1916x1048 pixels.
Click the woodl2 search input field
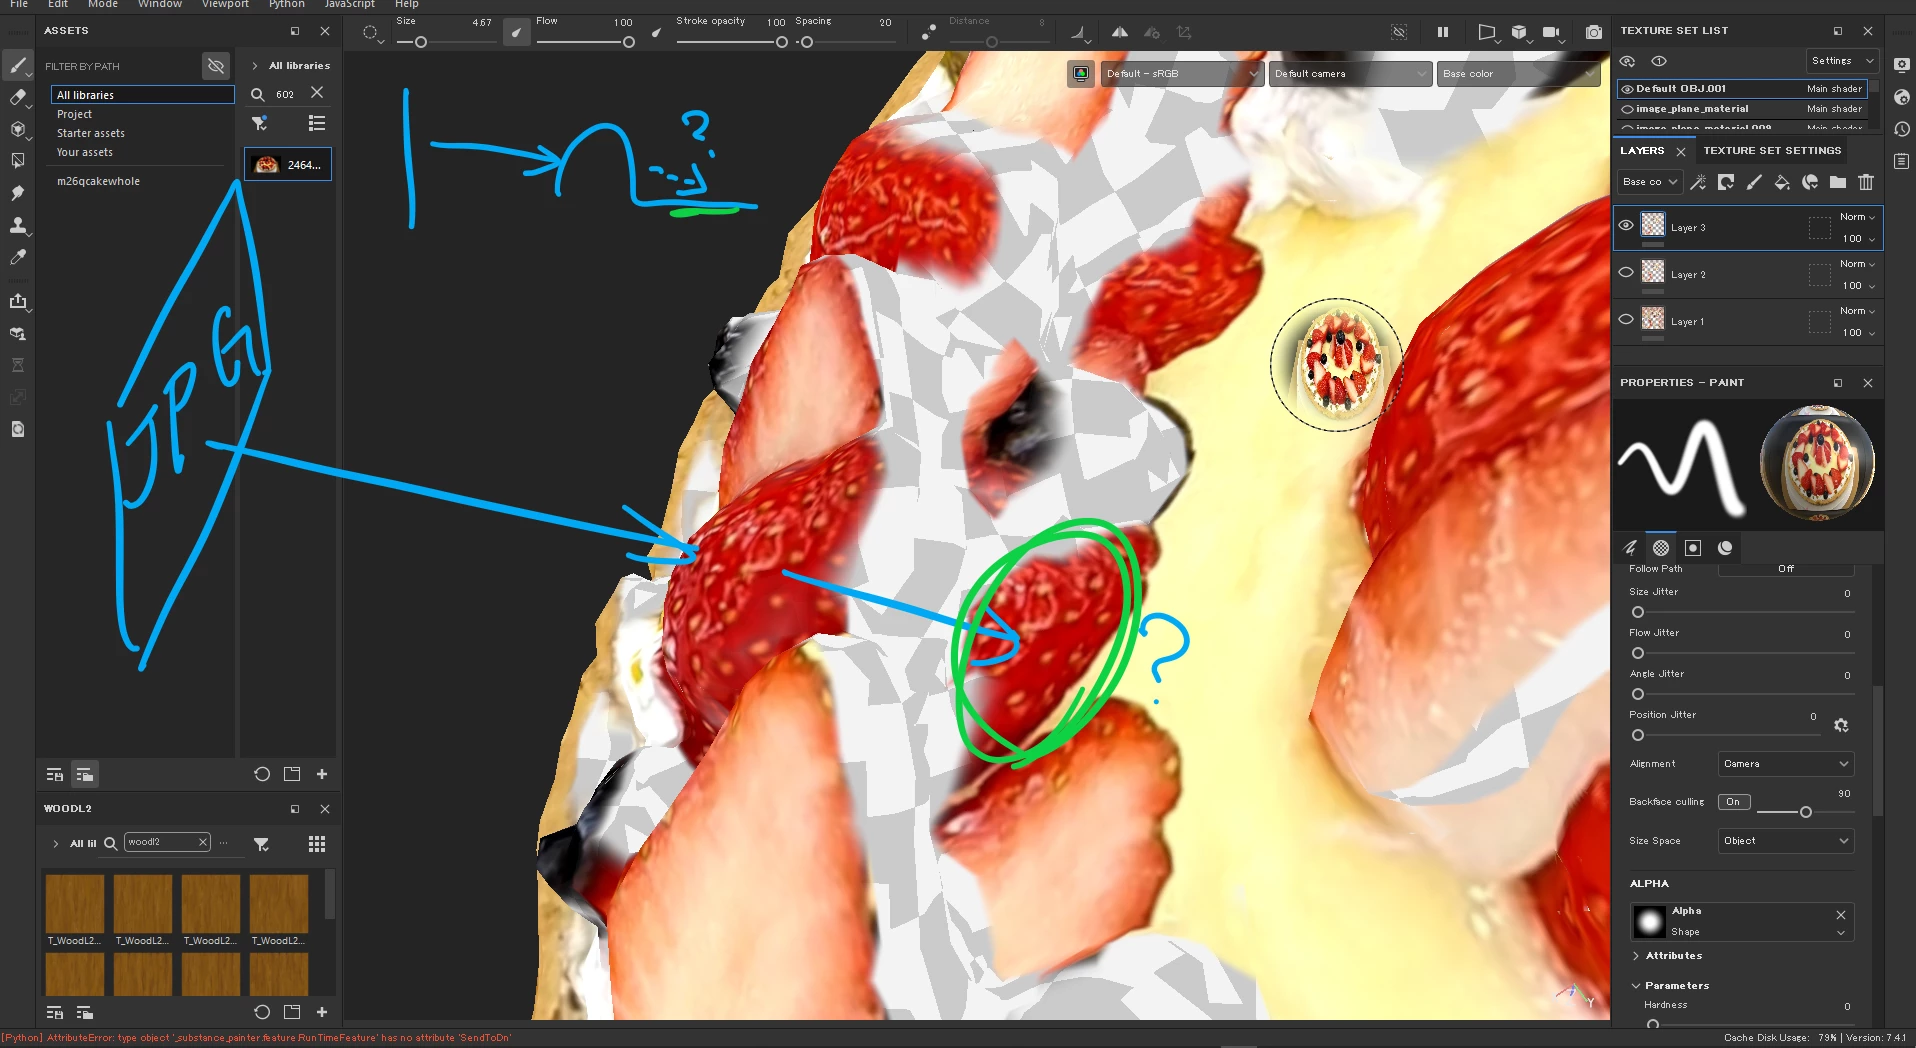pos(160,842)
